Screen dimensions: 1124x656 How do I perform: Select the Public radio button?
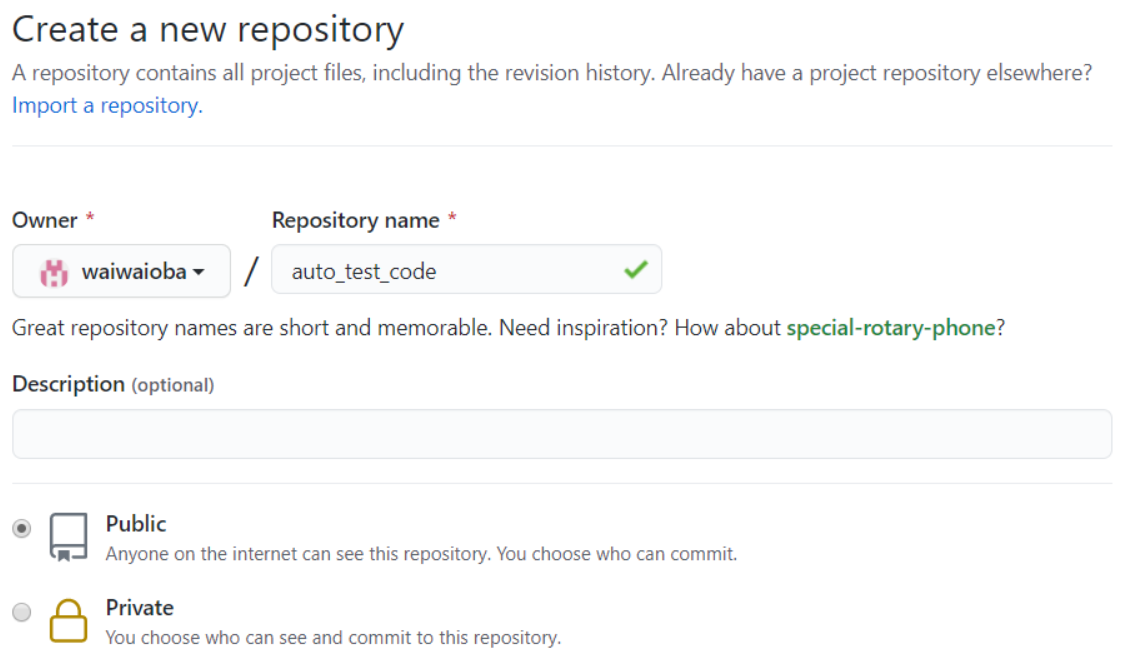[22, 528]
